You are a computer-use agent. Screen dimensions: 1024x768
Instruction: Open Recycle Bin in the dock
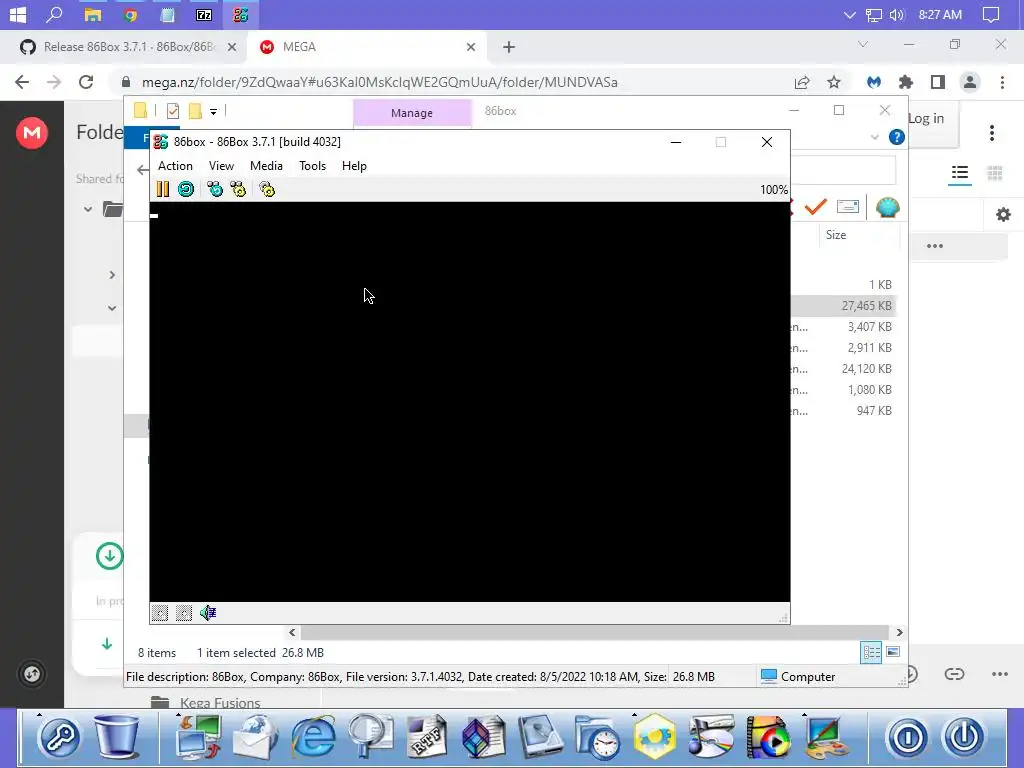(x=118, y=736)
